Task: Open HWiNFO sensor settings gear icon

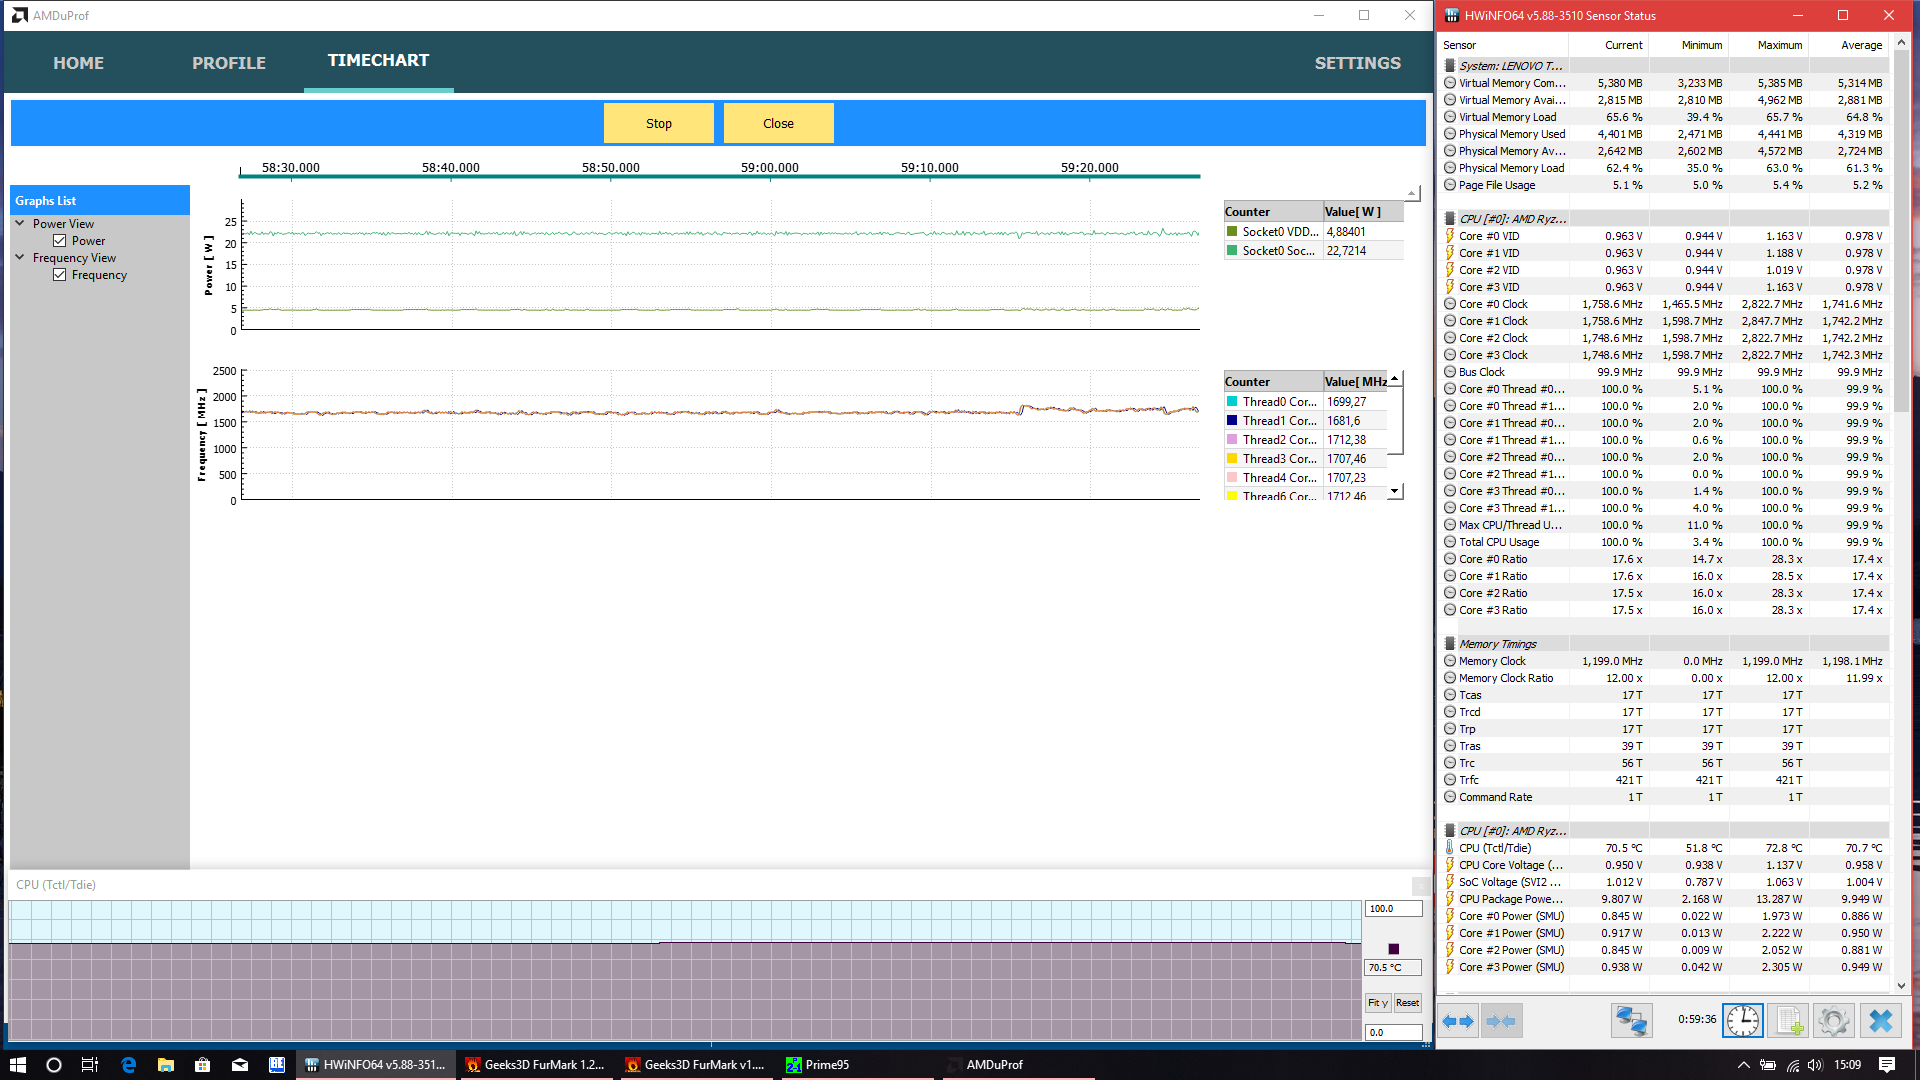Action: tap(1832, 1021)
